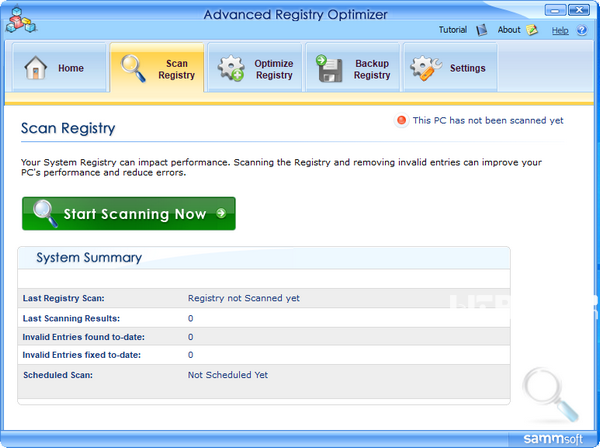600x448 pixels.
Task: Click 'Registry not Scanned yet' value
Action: tap(244, 298)
